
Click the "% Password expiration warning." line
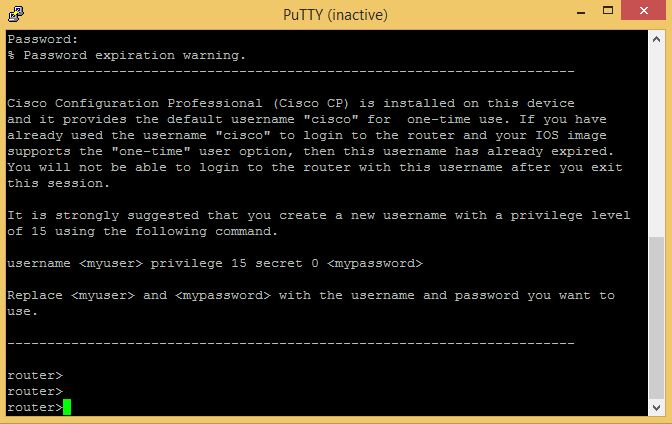(126, 55)
